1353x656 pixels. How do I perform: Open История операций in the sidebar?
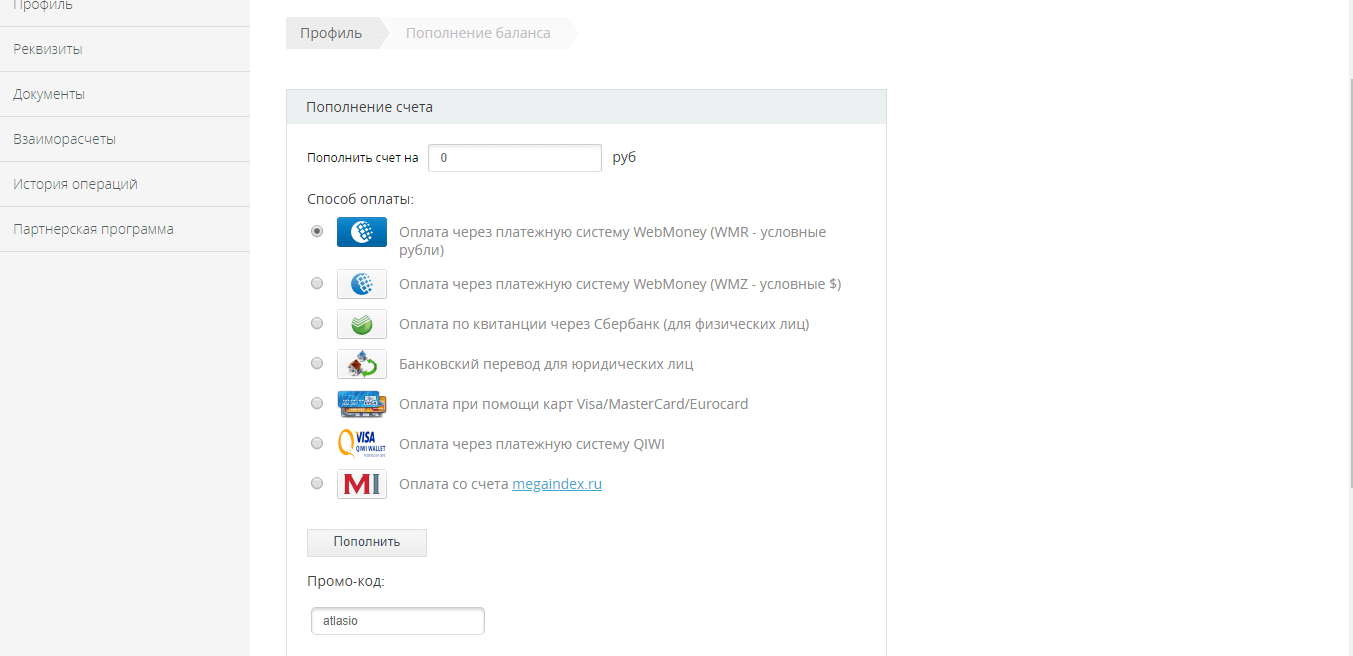pos(75,184)
